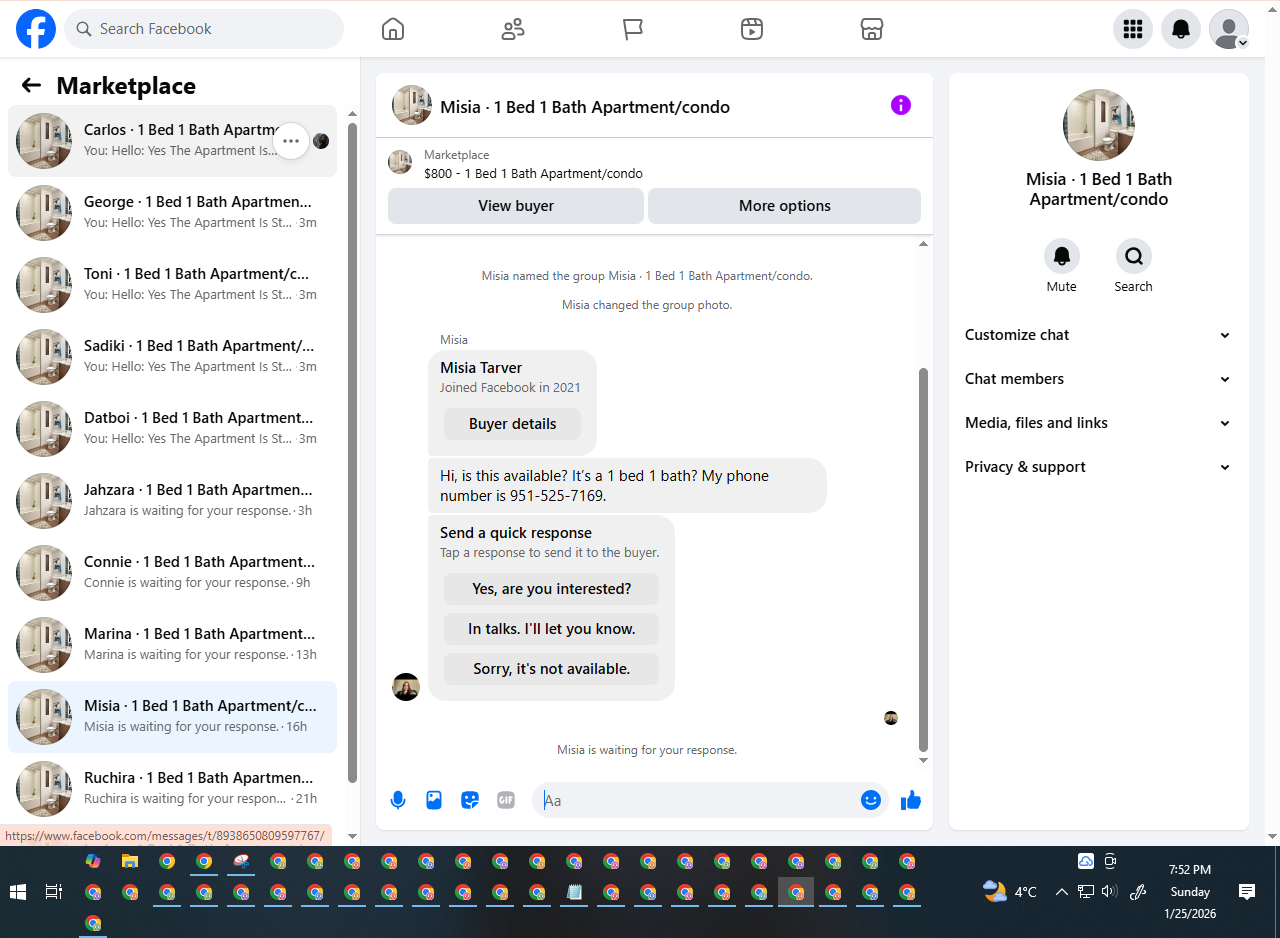This screenshot has height=938, width=1280.
Task: Open the Connie conversation
Action: tap(172, 573)
